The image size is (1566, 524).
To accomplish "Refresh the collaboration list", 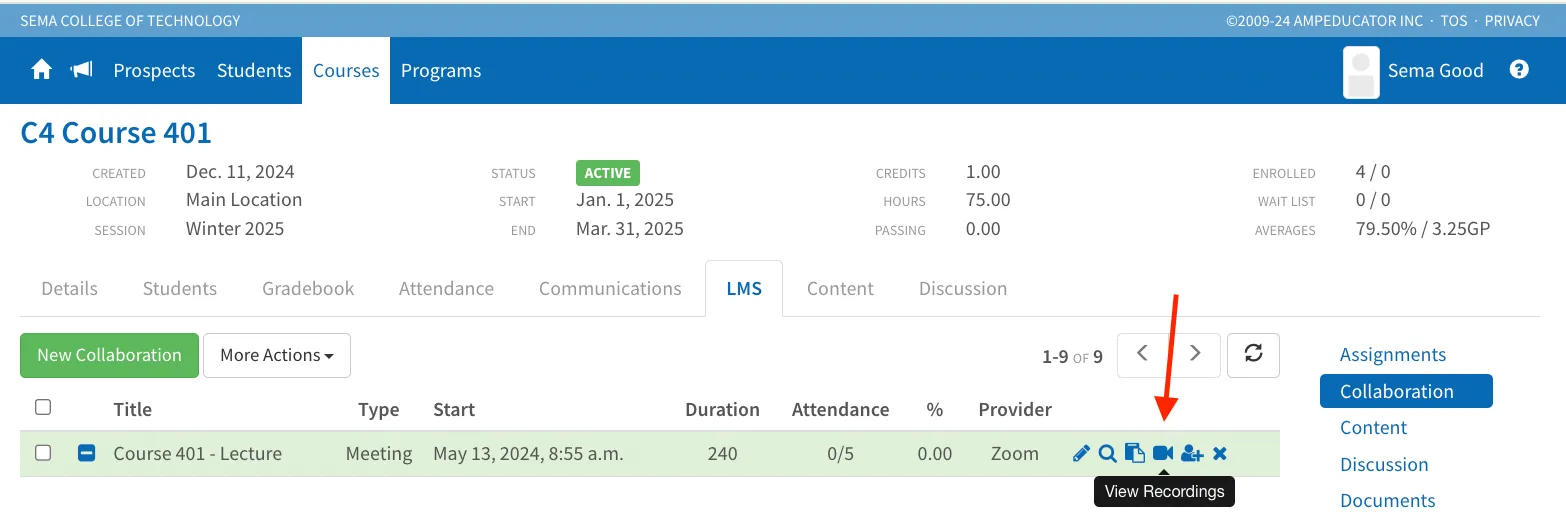I will pos(1253,355).
